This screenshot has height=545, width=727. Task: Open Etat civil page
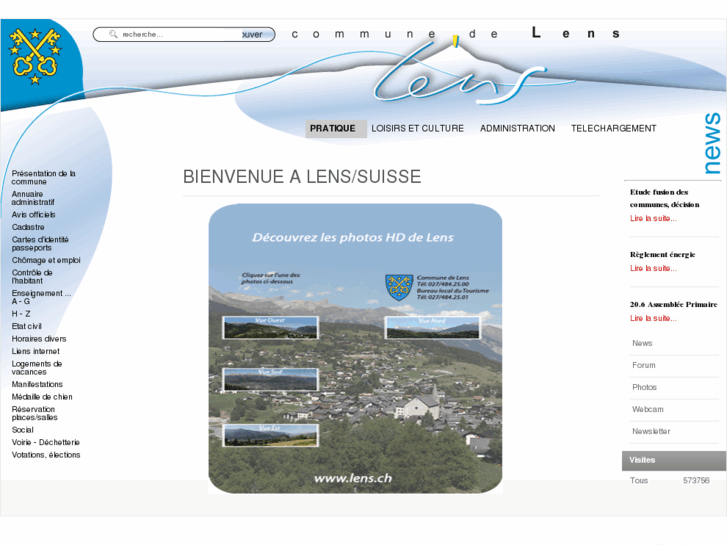tap(26, 327)
